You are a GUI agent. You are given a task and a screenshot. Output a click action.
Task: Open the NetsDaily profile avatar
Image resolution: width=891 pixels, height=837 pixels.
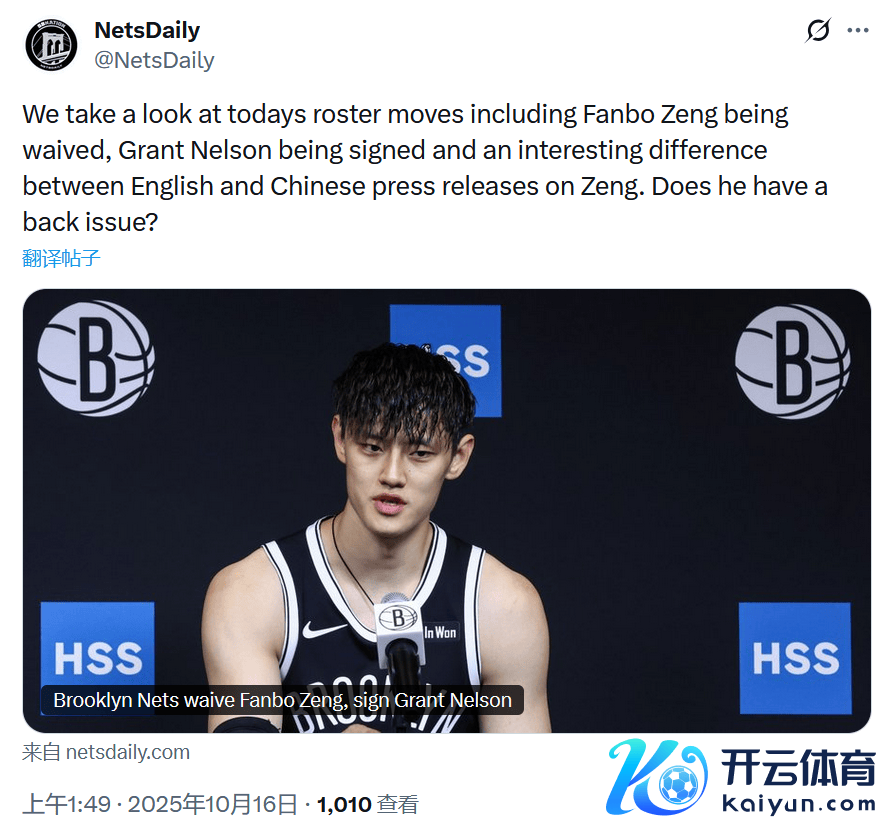(x=51, y=45)
